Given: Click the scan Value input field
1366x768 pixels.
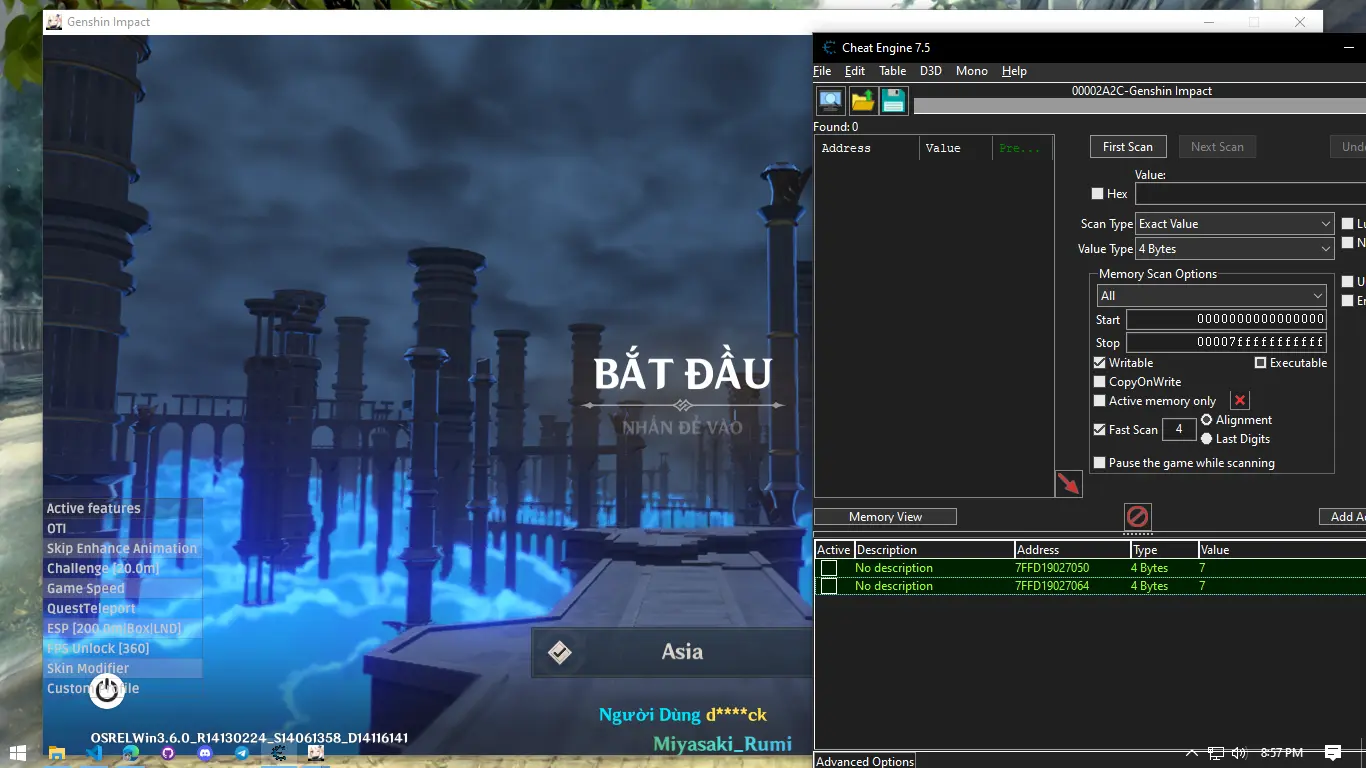Looking at the screenshot, I should pos(1250,194).
